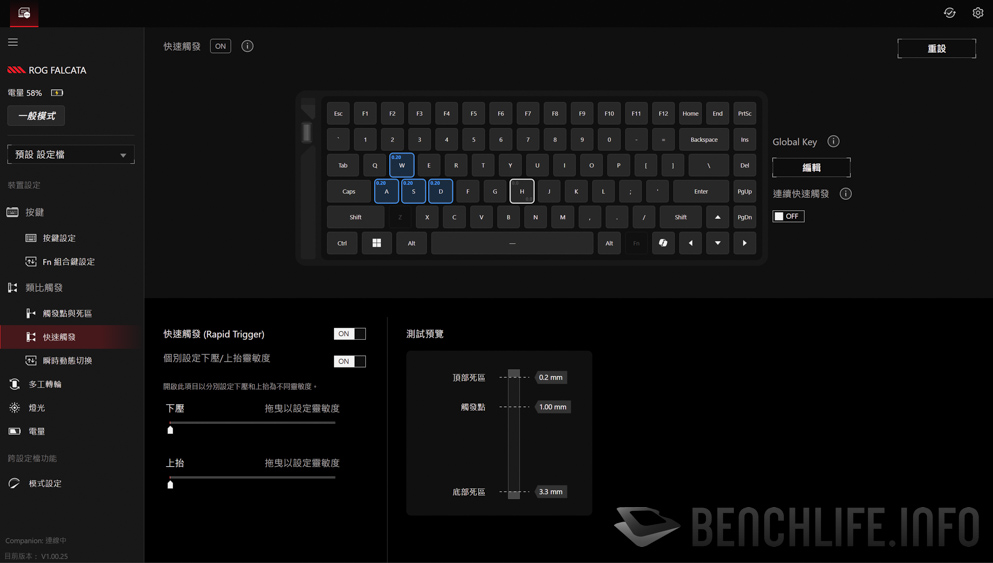
Task: Click info icon beside 快速觸發 ON badge
Action: [248, 46]
